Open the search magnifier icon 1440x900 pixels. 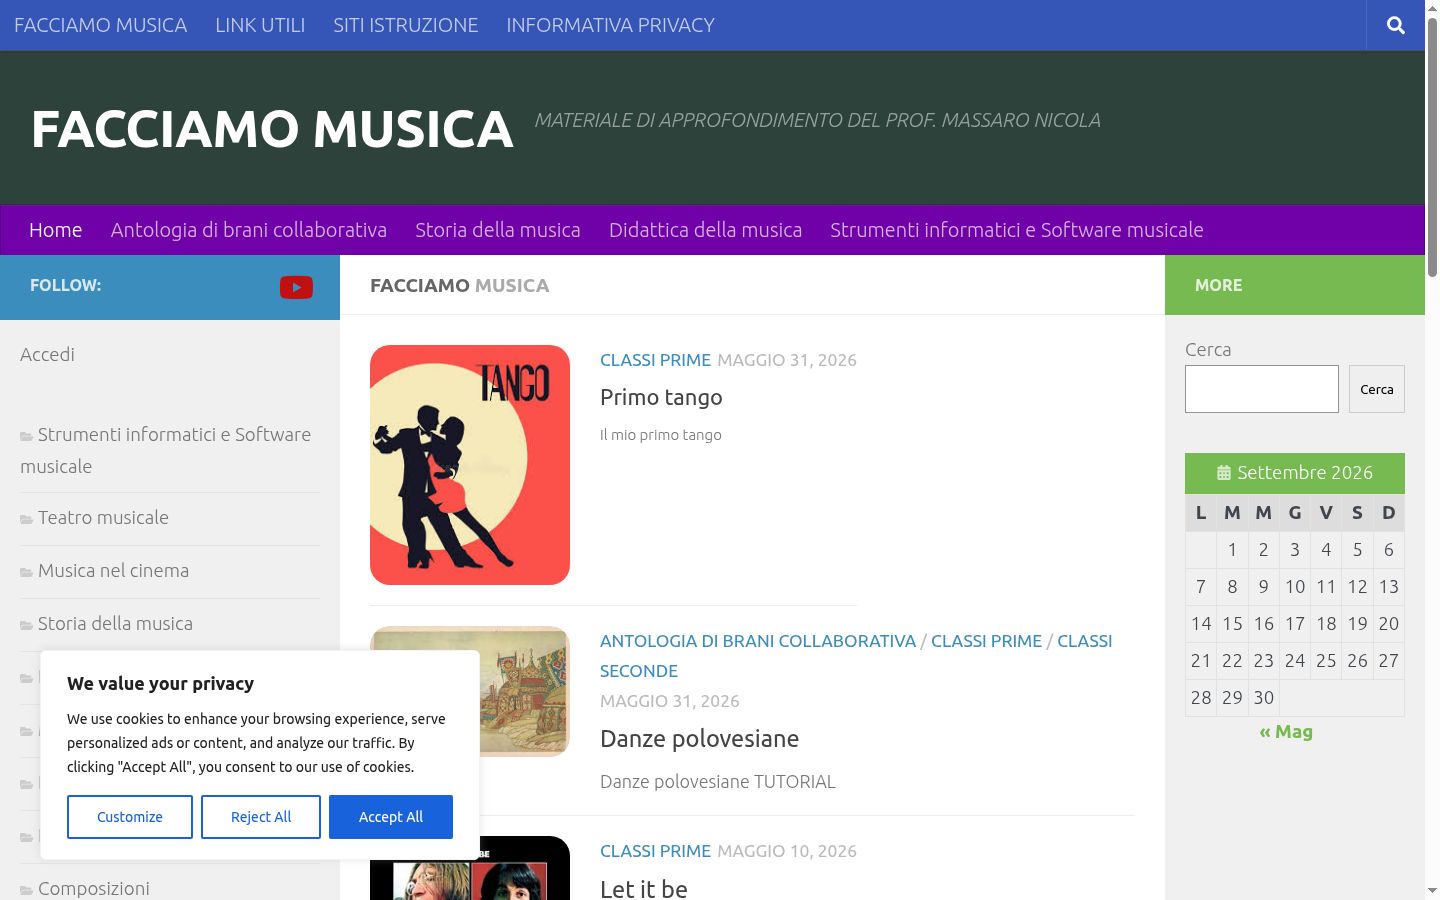pos(1396,25)
